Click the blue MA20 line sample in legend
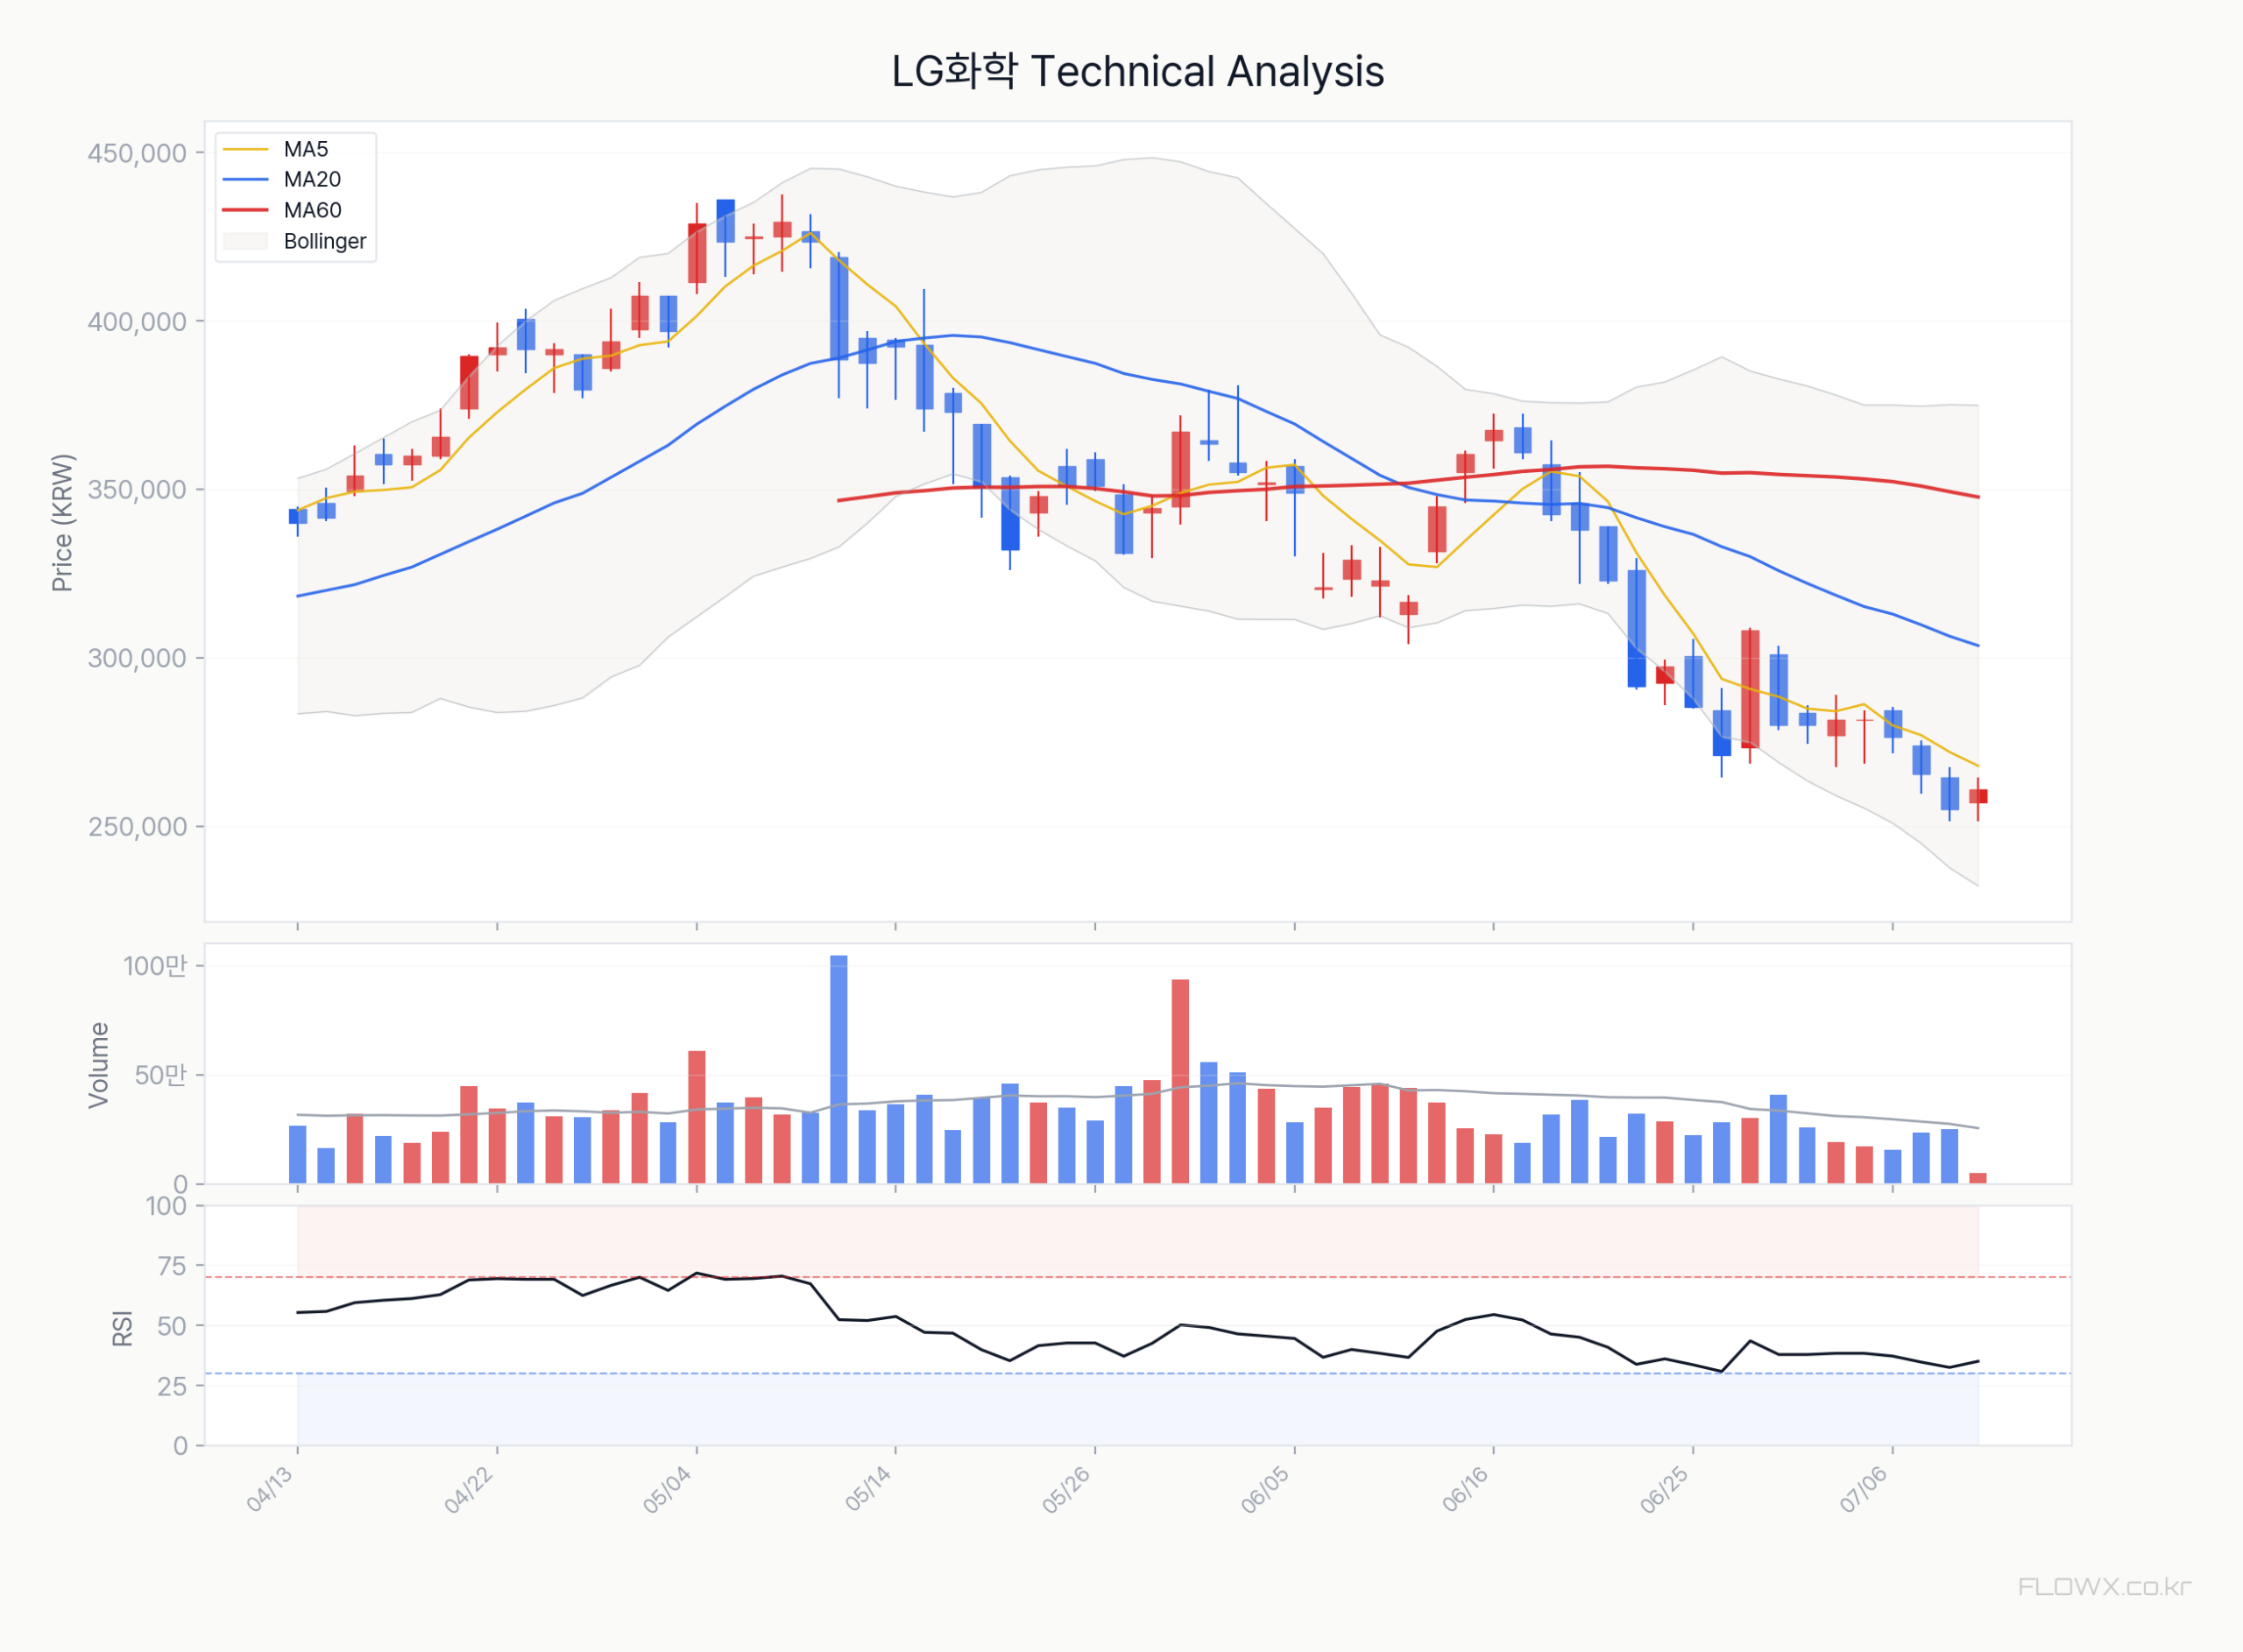The image size is (2243, 1652). click(246, 180)
